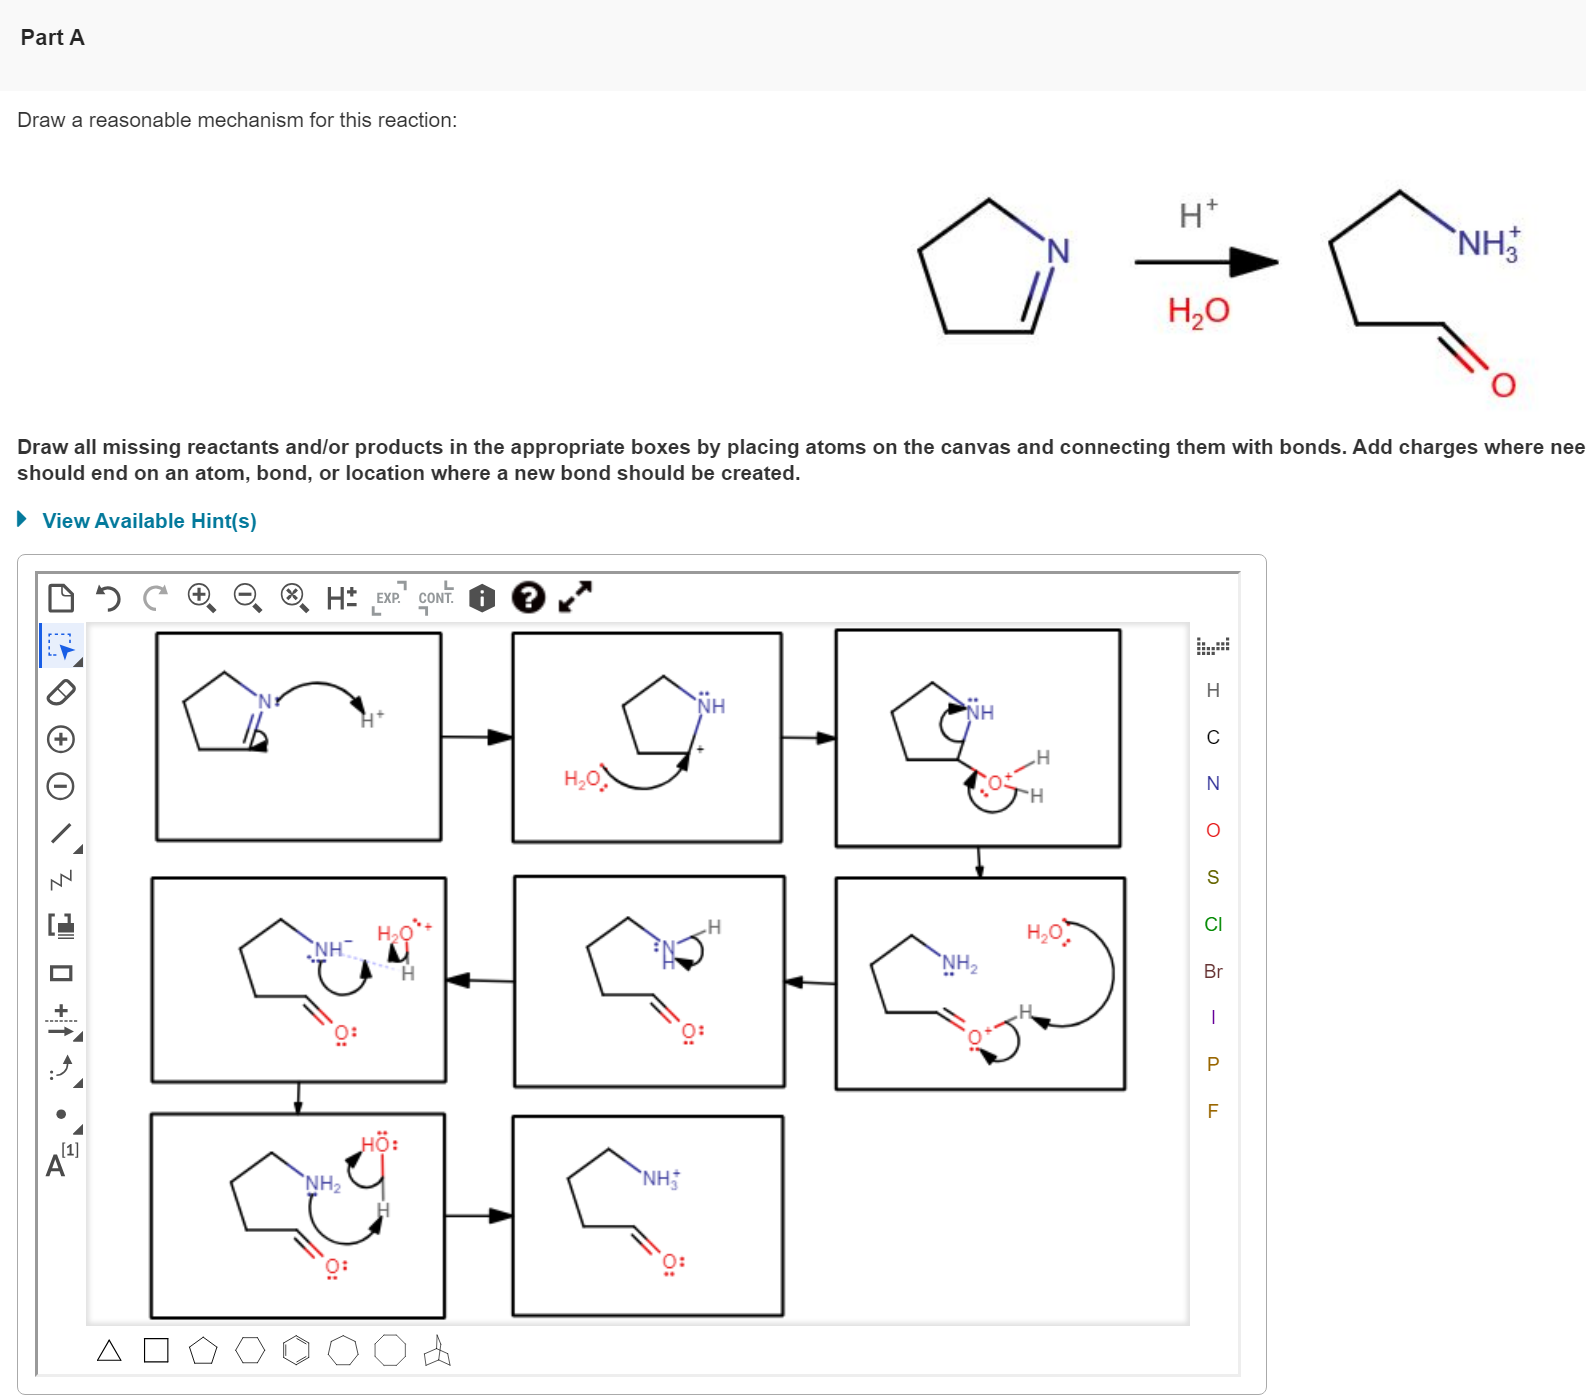The image size is (1586, 1400).
Task: Click the H2O label in second box
Action: 584,779
